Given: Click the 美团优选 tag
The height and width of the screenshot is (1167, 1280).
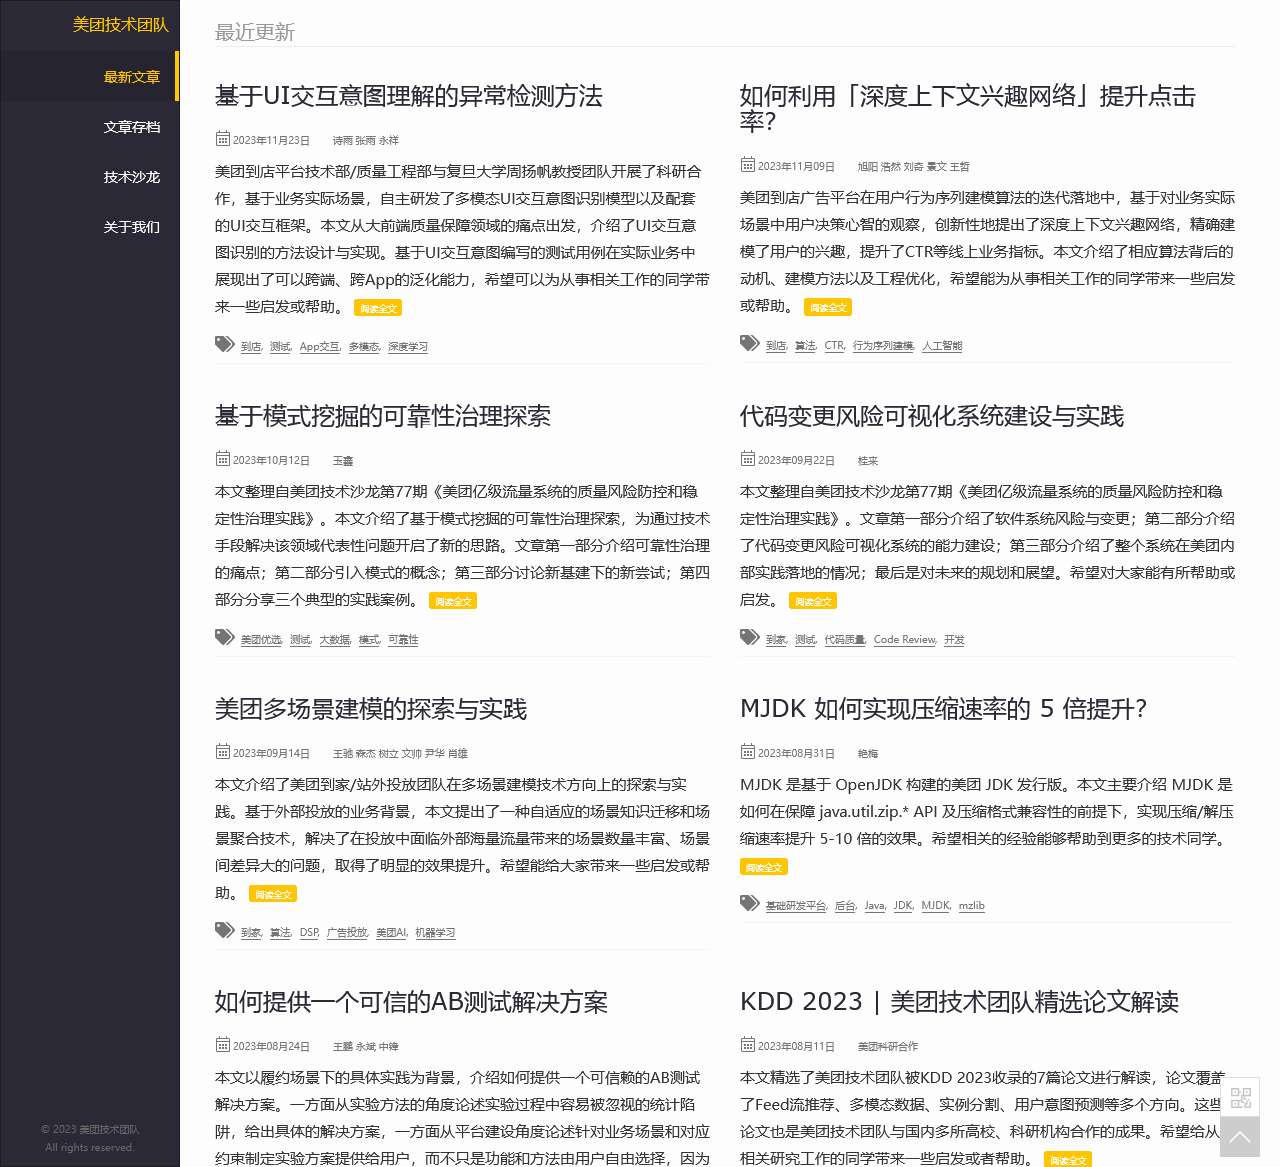Looking at the screenshot, I should 261,639.
